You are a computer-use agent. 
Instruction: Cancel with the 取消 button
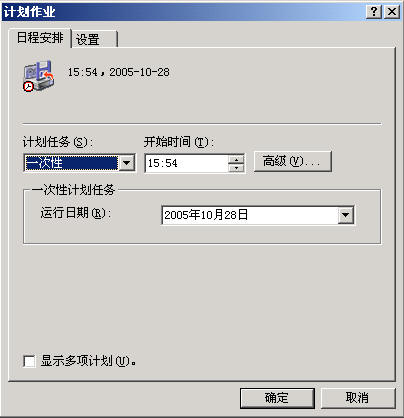[x=358, y=398]
